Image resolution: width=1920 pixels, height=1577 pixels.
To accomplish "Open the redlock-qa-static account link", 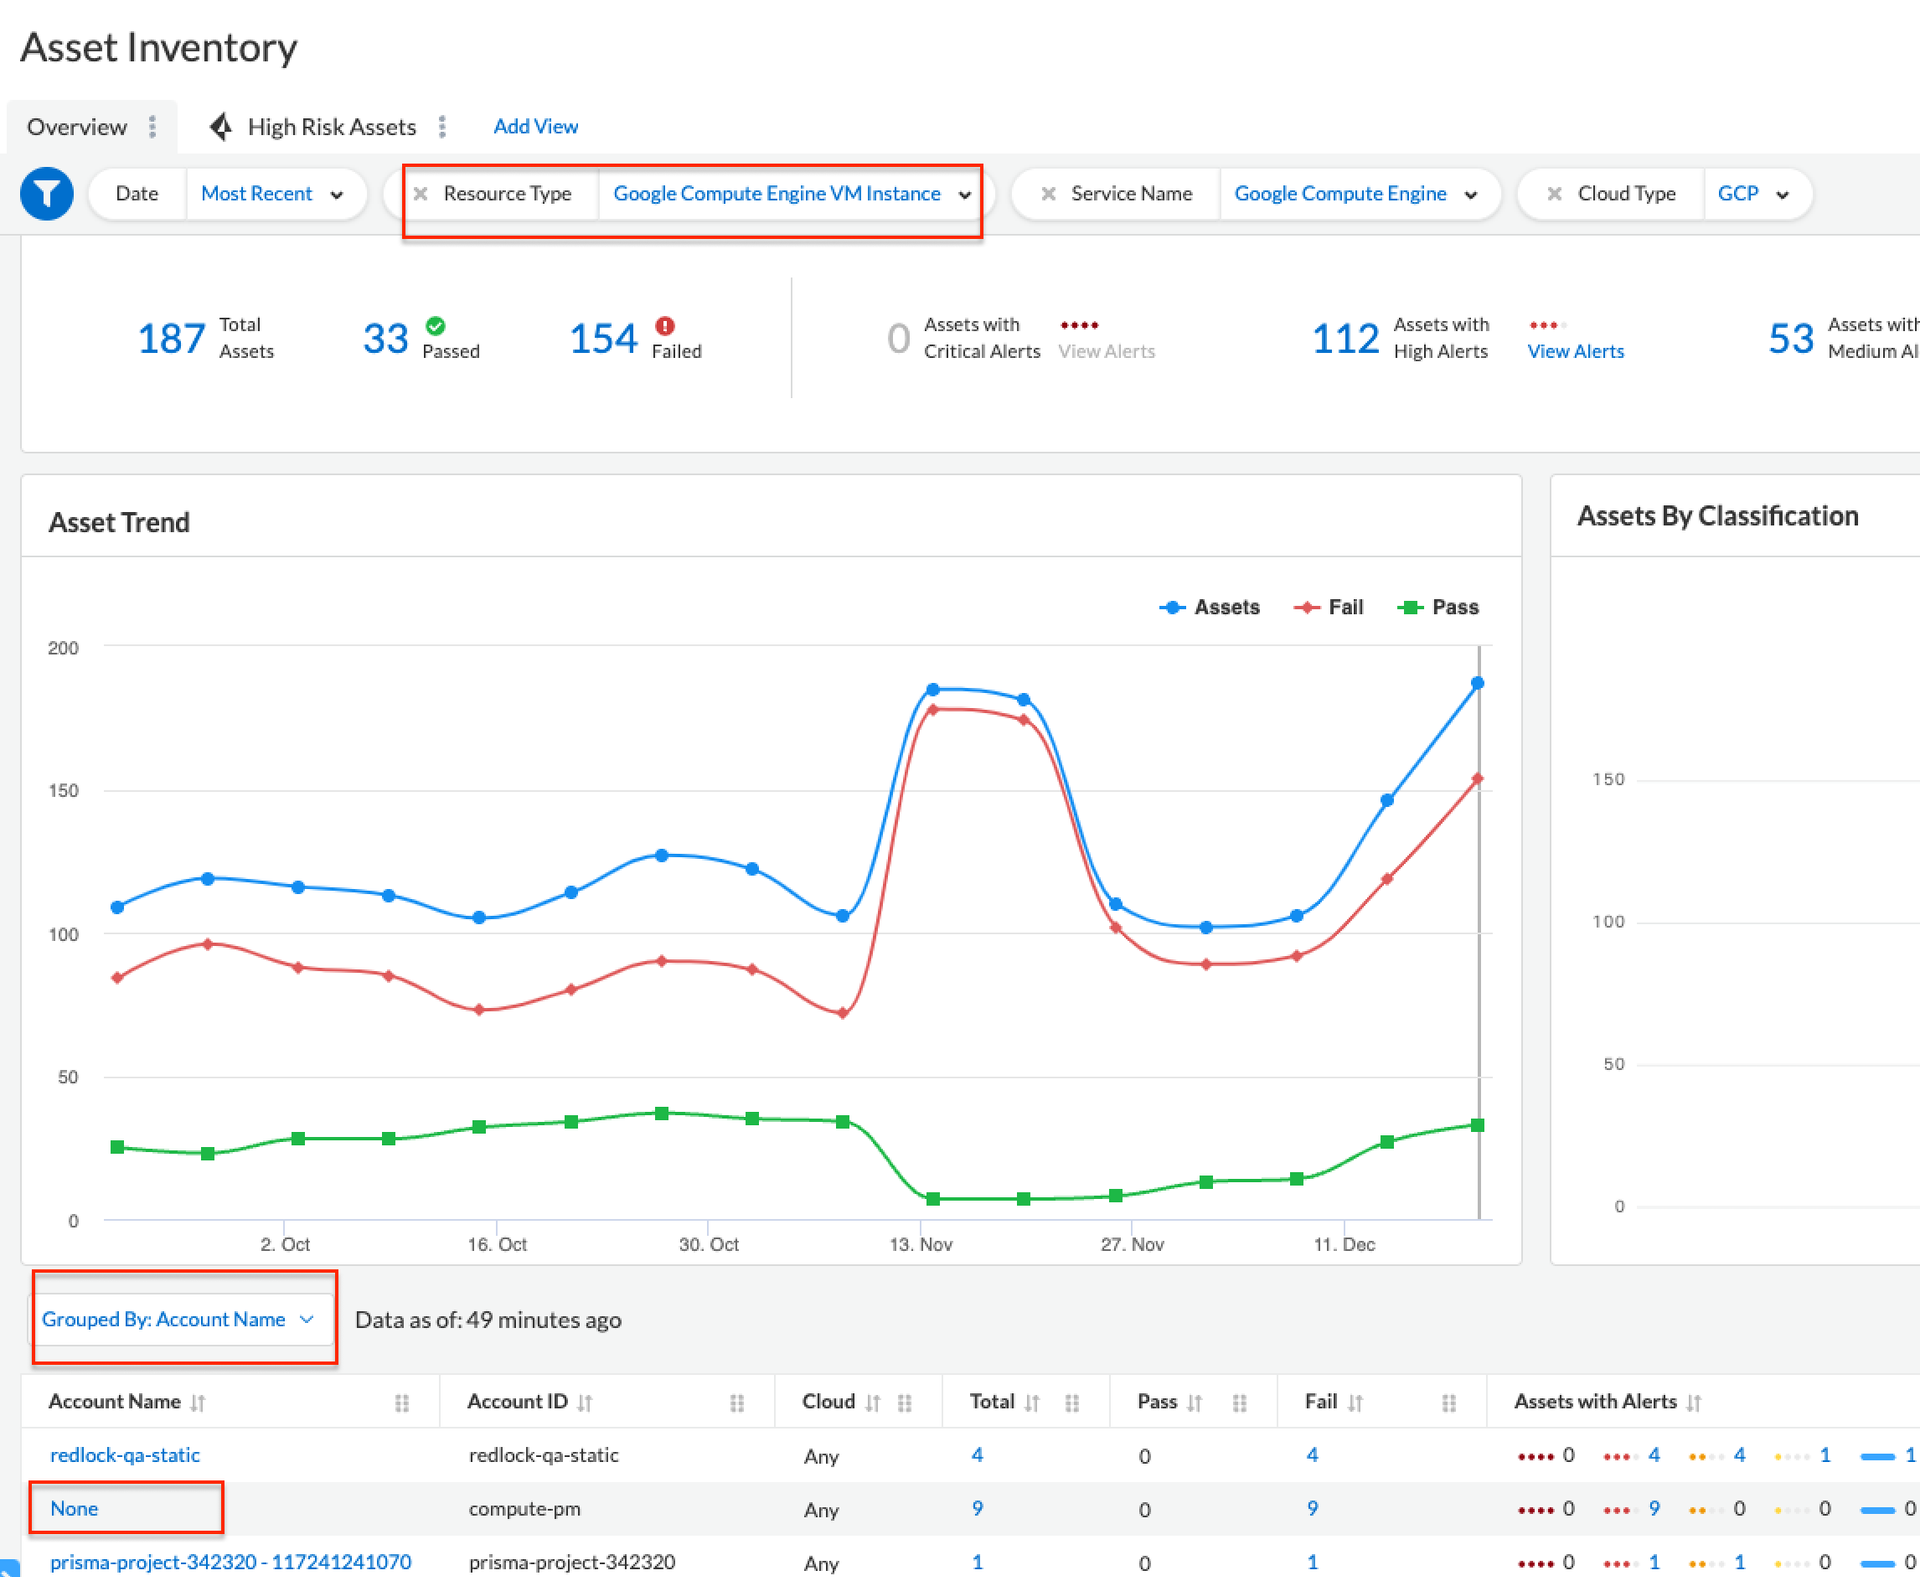I will pyautogui.click(x=125, y=1455).
